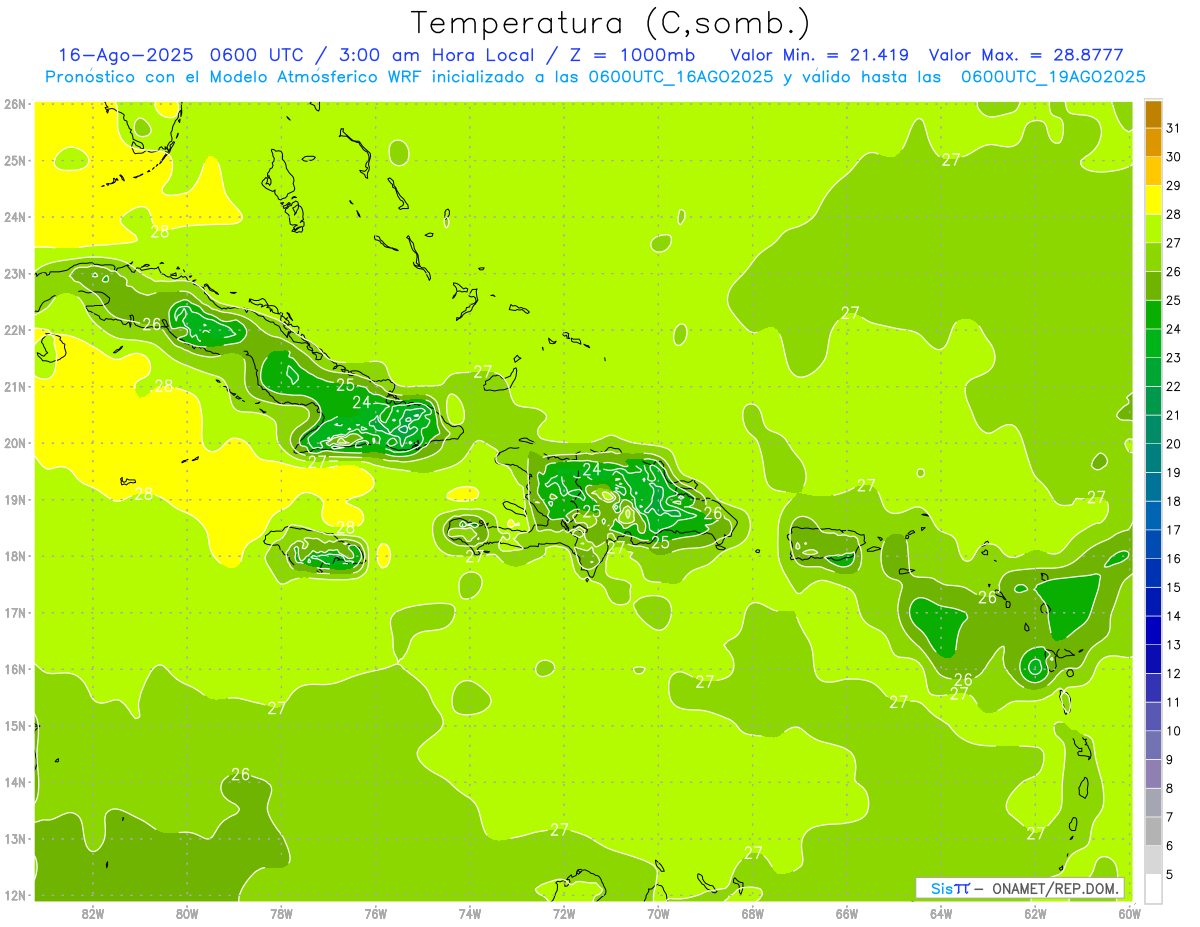Click the longitude label '60W'

point(1129,913)
